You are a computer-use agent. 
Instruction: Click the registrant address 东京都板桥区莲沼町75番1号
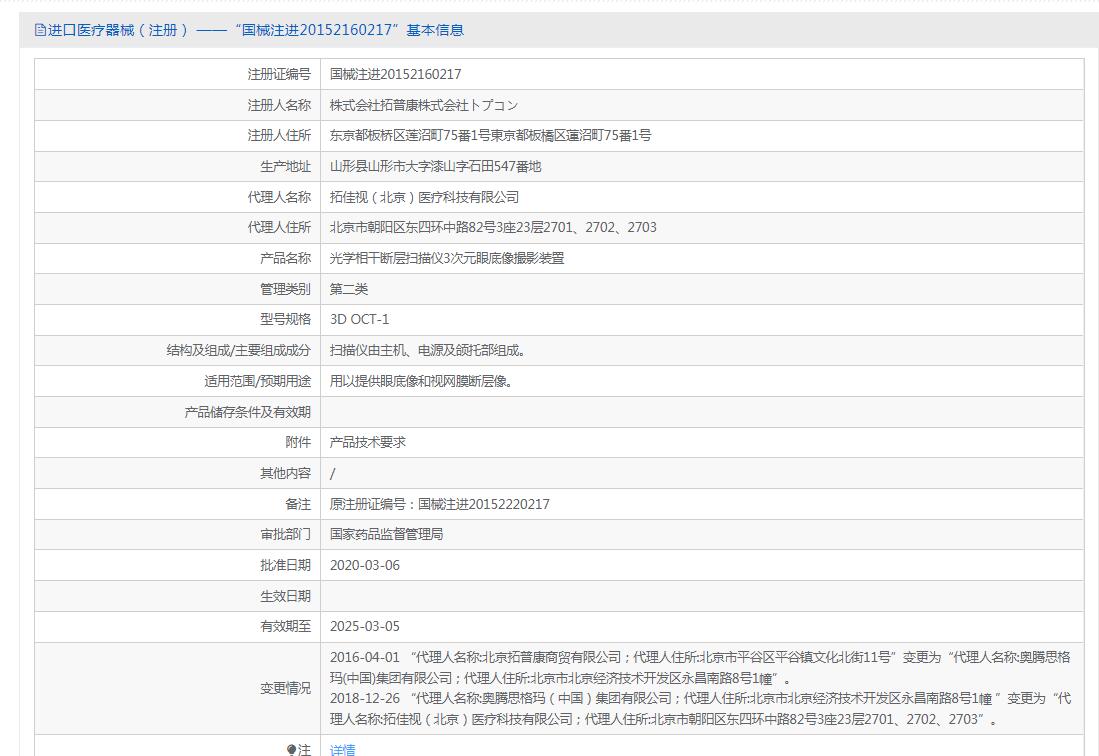pyautogui.click(x=410, y=135)
